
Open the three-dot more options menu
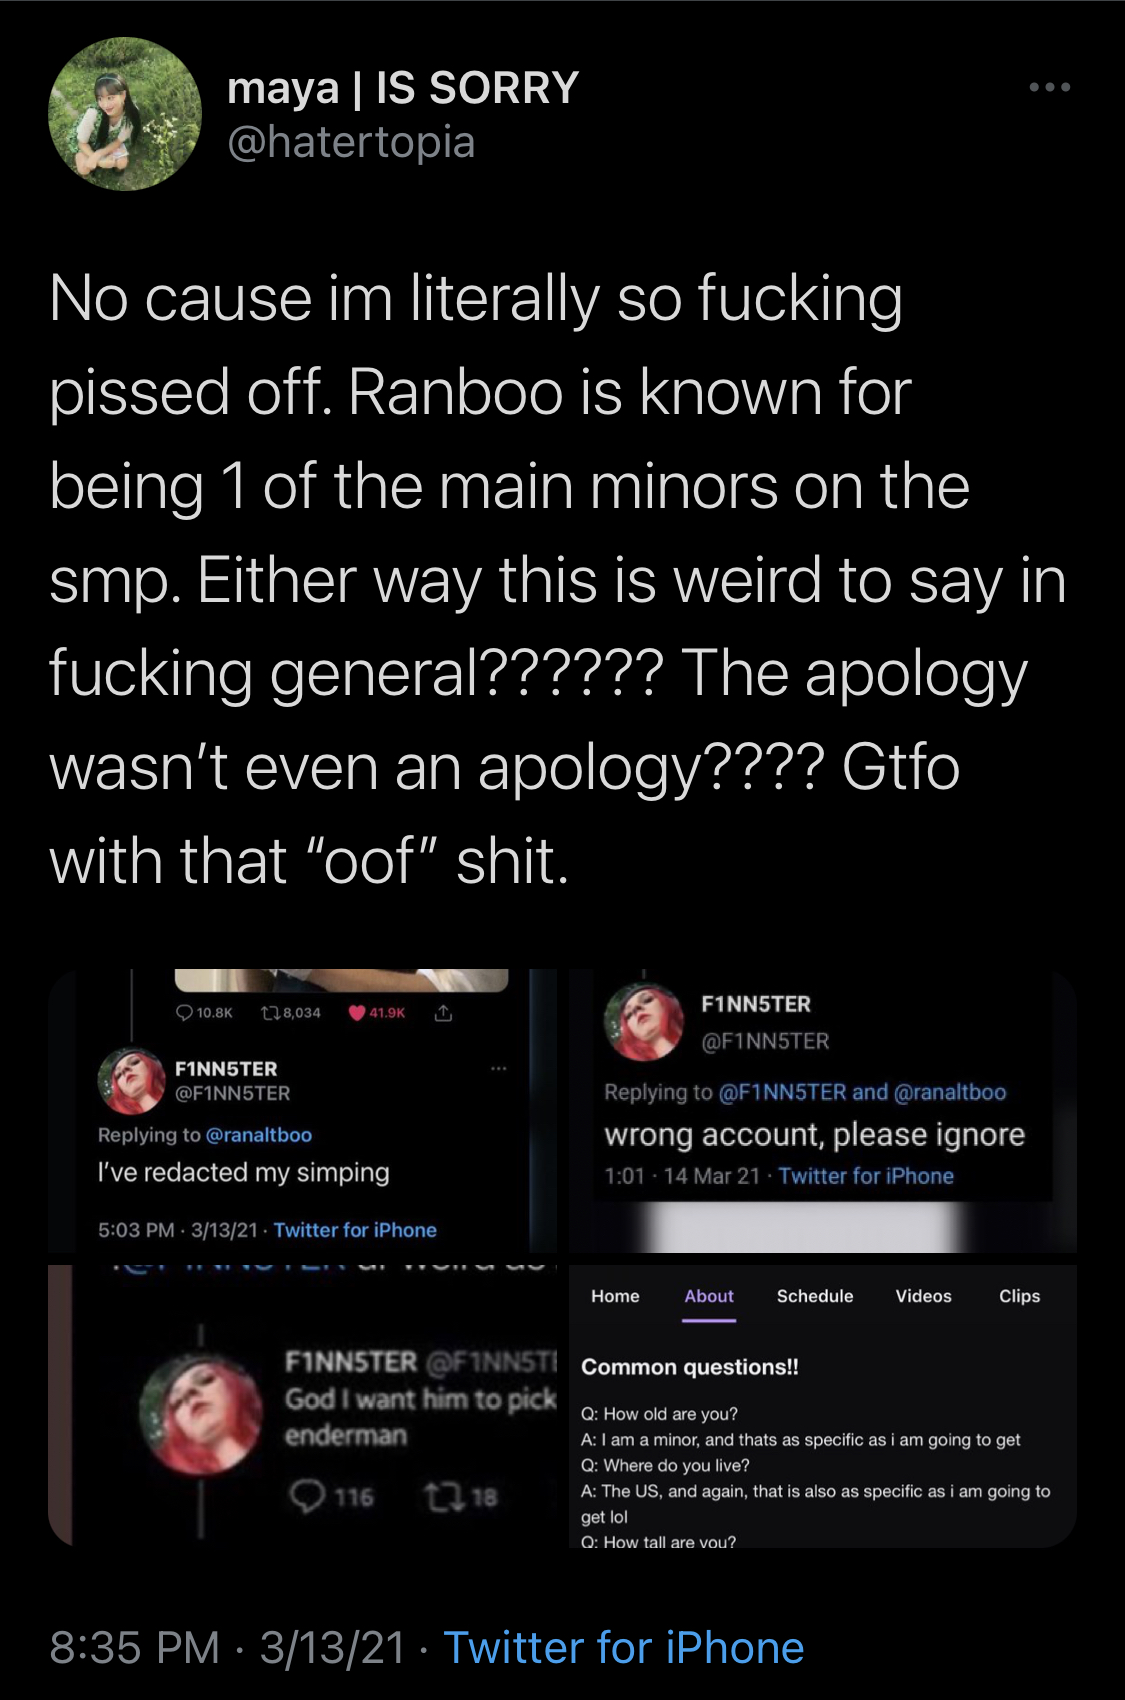[x=1050, y=88]
